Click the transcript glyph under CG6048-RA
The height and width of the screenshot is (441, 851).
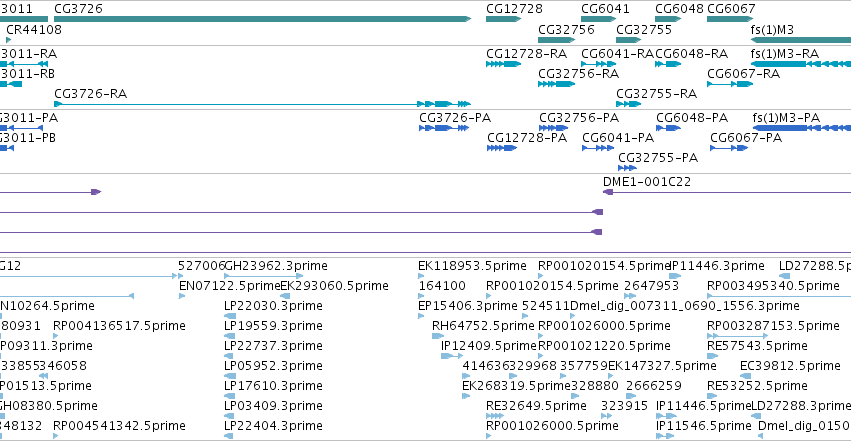[x=668, y=64]
